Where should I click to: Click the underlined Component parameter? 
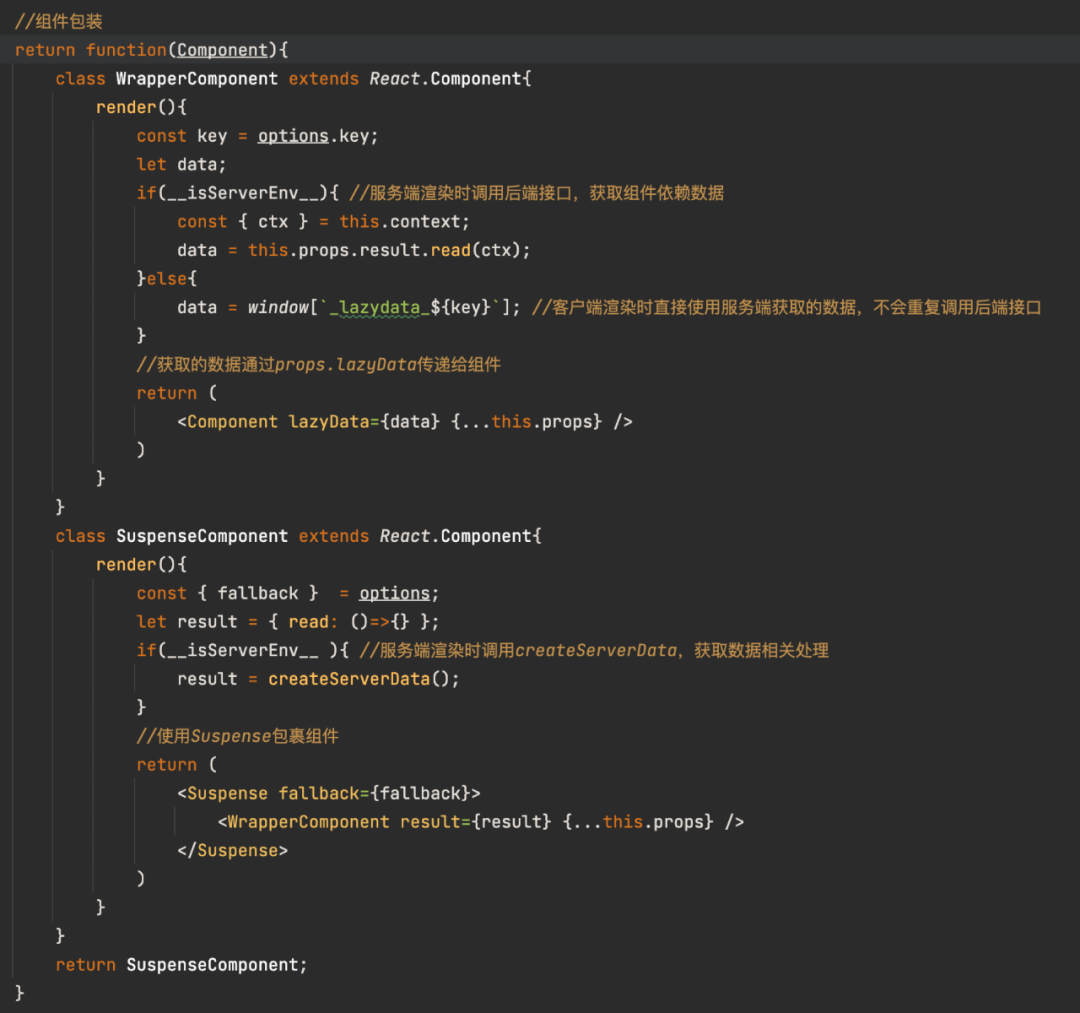coord(222,50)
